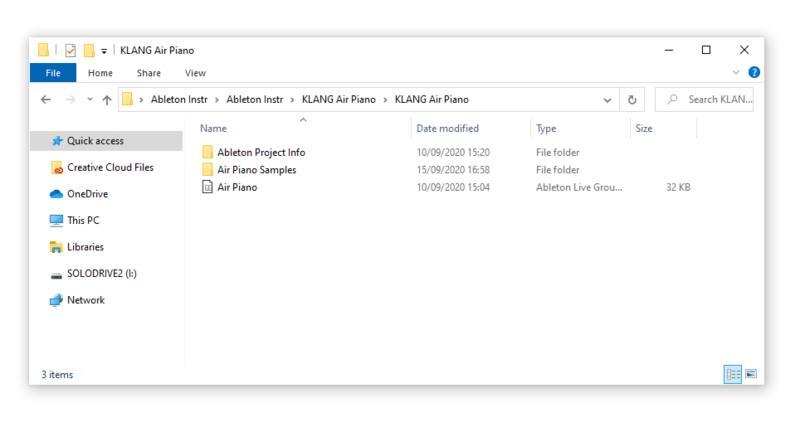Click the Search KLANG input box
Screen dimensions: 800x437
(x=712, y=100)
